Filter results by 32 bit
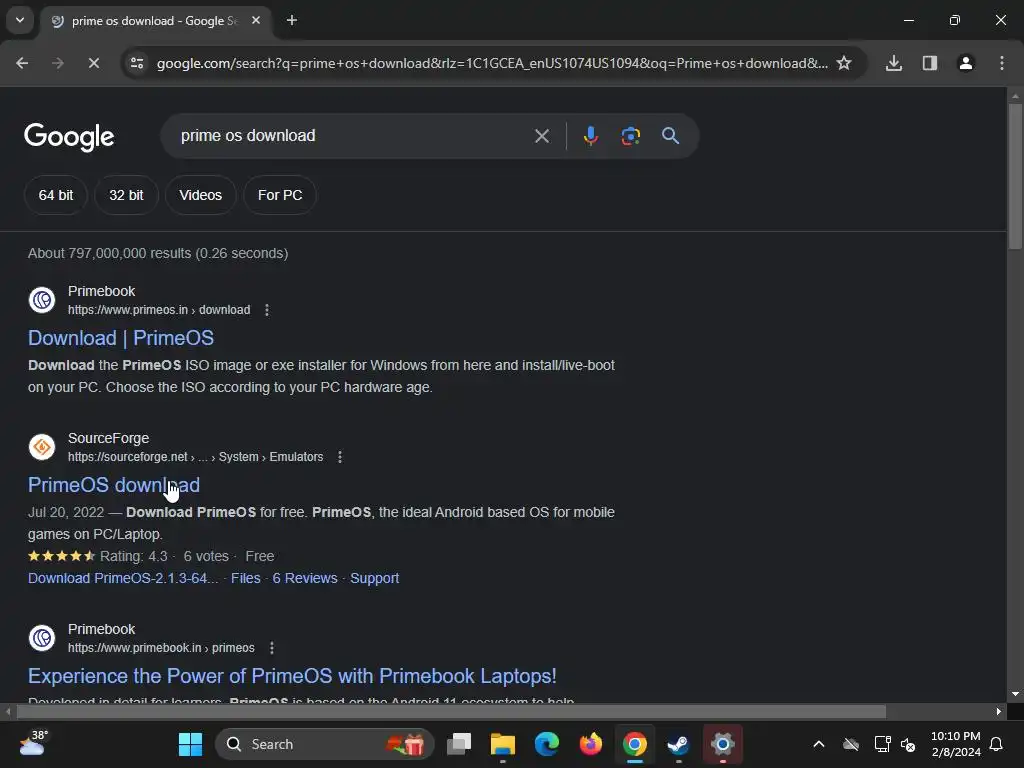 coord(126,195)
